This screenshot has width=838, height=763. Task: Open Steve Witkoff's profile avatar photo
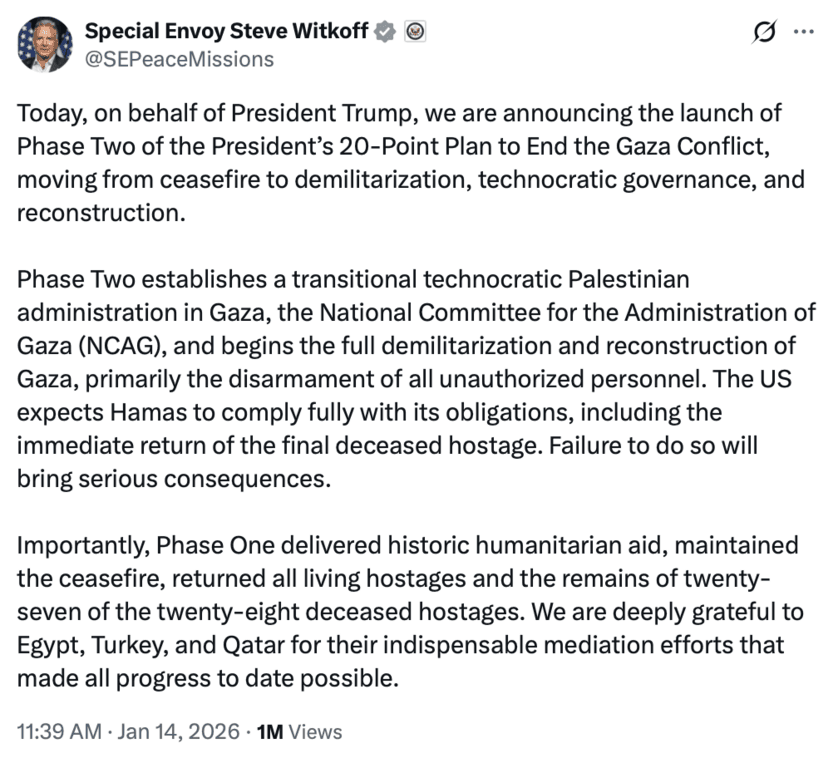tap(44, 44)
